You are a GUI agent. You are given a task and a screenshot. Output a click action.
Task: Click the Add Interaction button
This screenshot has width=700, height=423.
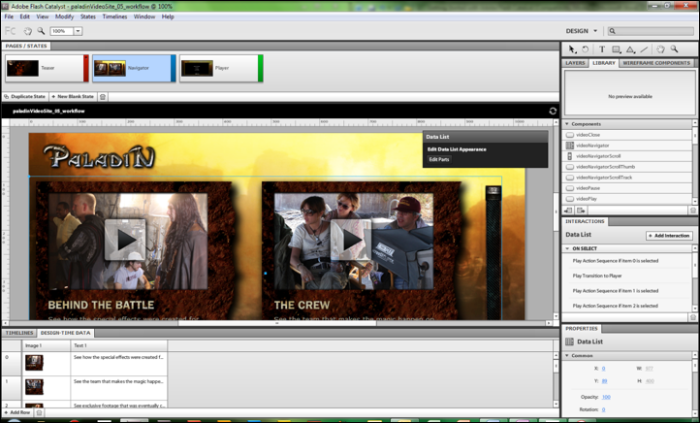coord(669,236)
